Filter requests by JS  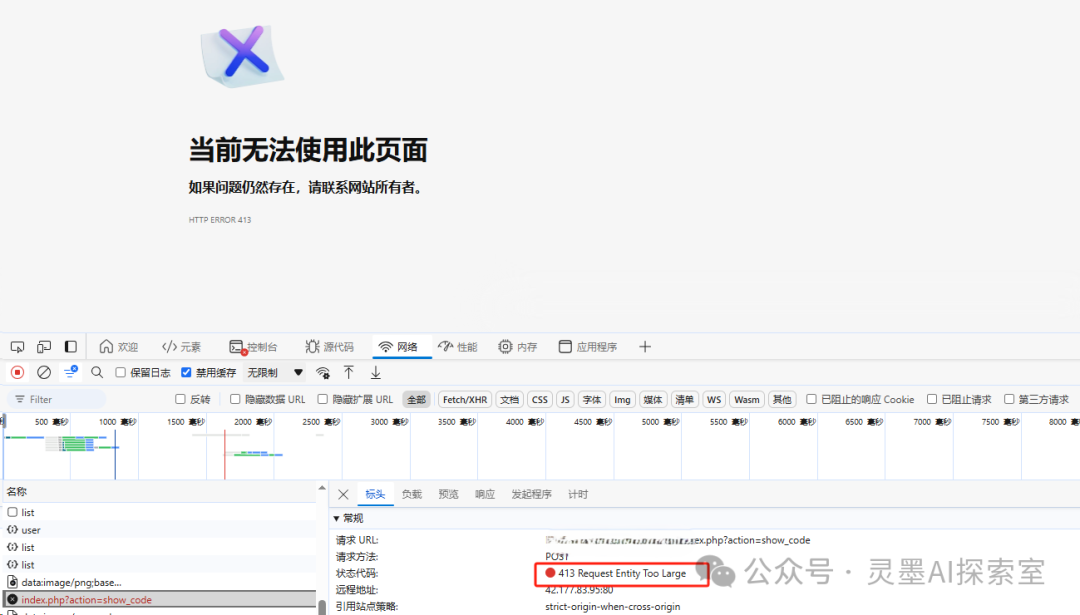click(x=565, y=399)
